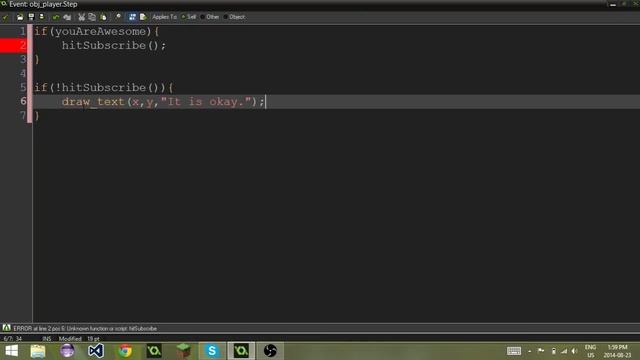
Task: Run the syntax check page icon
Action: 143,17
